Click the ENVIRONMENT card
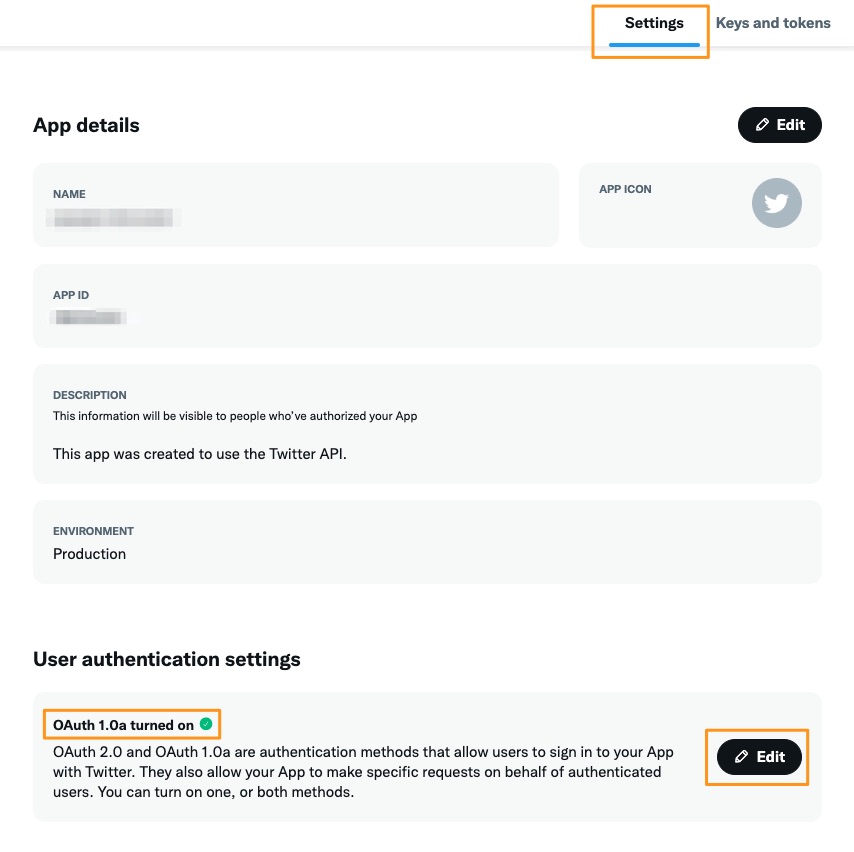The width and height of the screenshot is (854, 852). click(x=427, y=542)
